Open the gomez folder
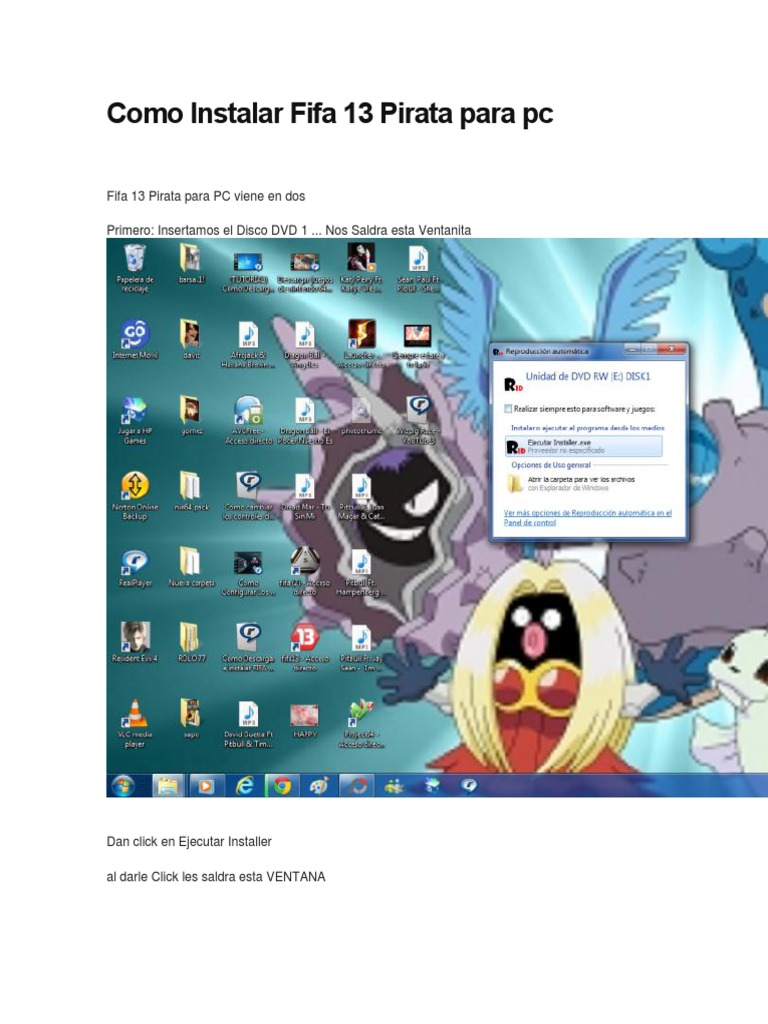This screenshot has width=768, height=1024. (x=191, y=415)
